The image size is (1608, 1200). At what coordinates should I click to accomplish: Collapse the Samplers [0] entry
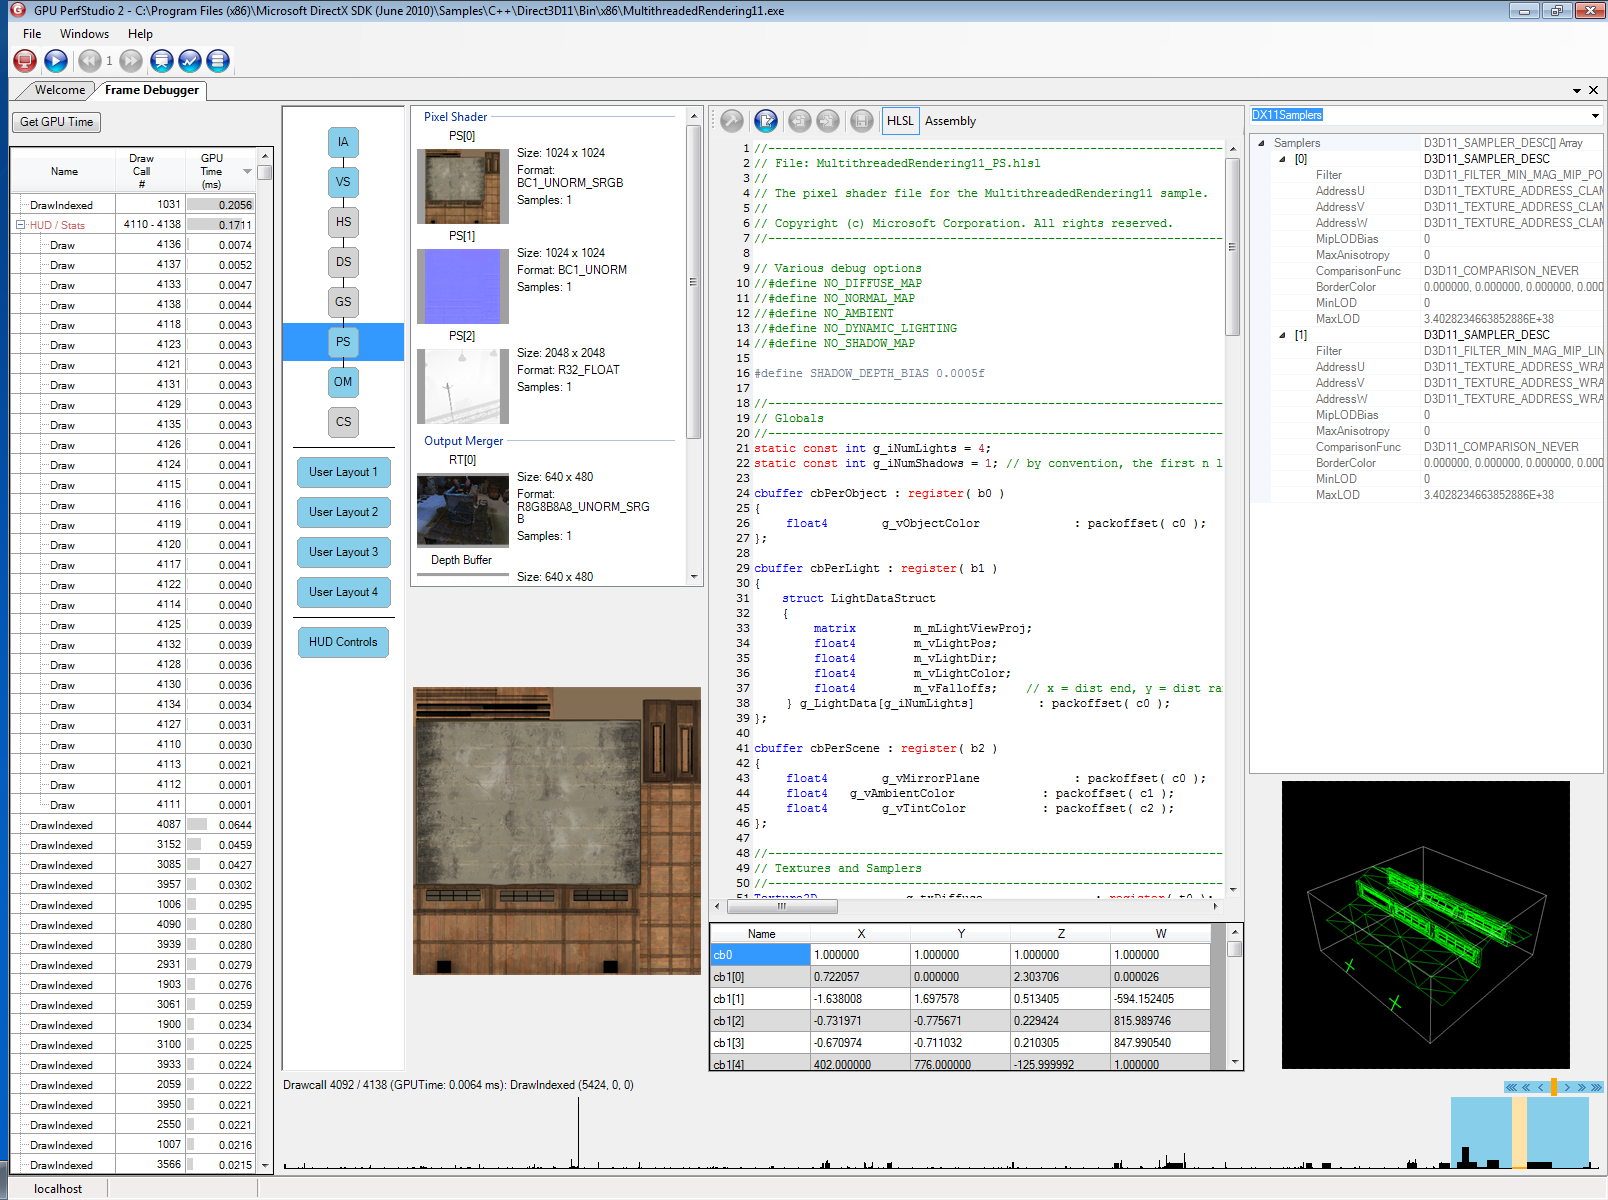point(1282,159)
